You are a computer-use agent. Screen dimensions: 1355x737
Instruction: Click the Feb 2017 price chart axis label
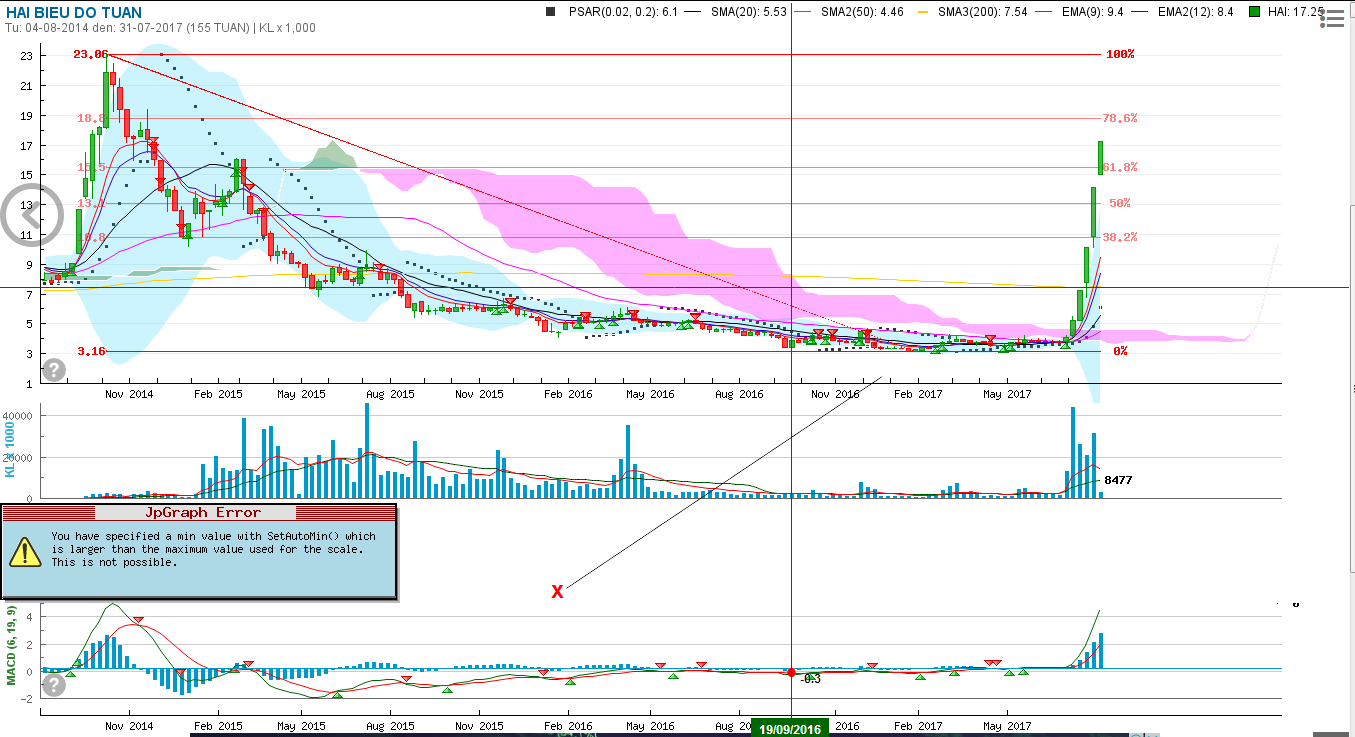pos(918,394)
